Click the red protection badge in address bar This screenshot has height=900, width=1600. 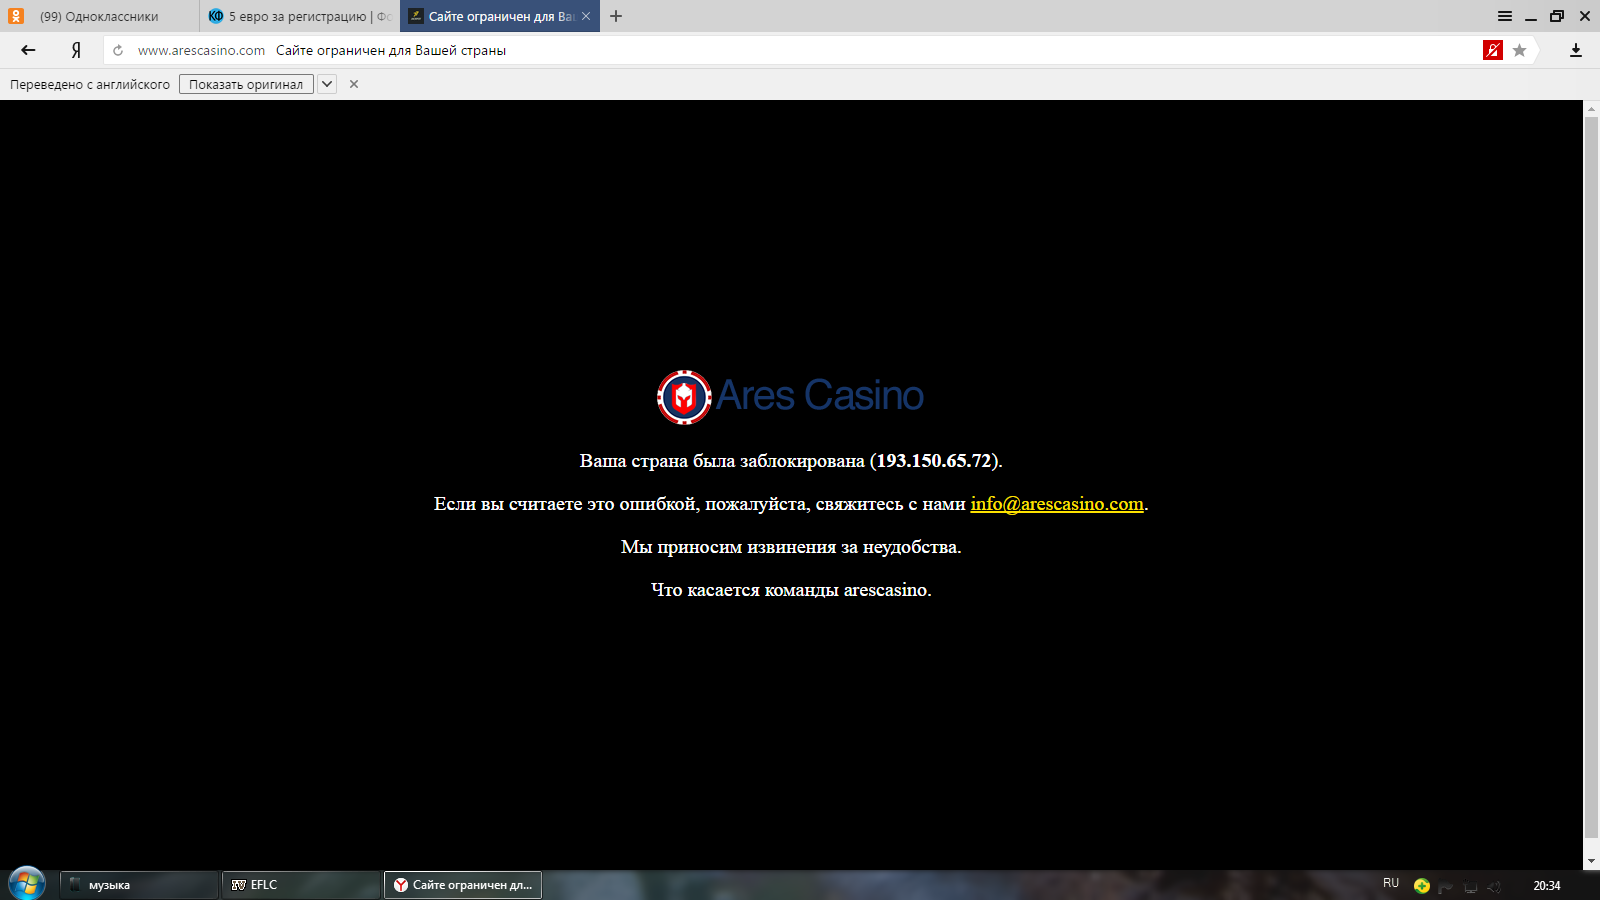[1493, 50]
